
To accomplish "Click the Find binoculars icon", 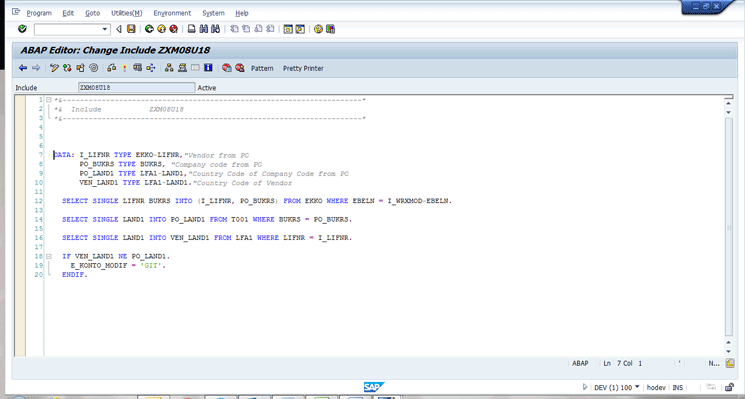I will pyautogui.click(x=203, y=29).
